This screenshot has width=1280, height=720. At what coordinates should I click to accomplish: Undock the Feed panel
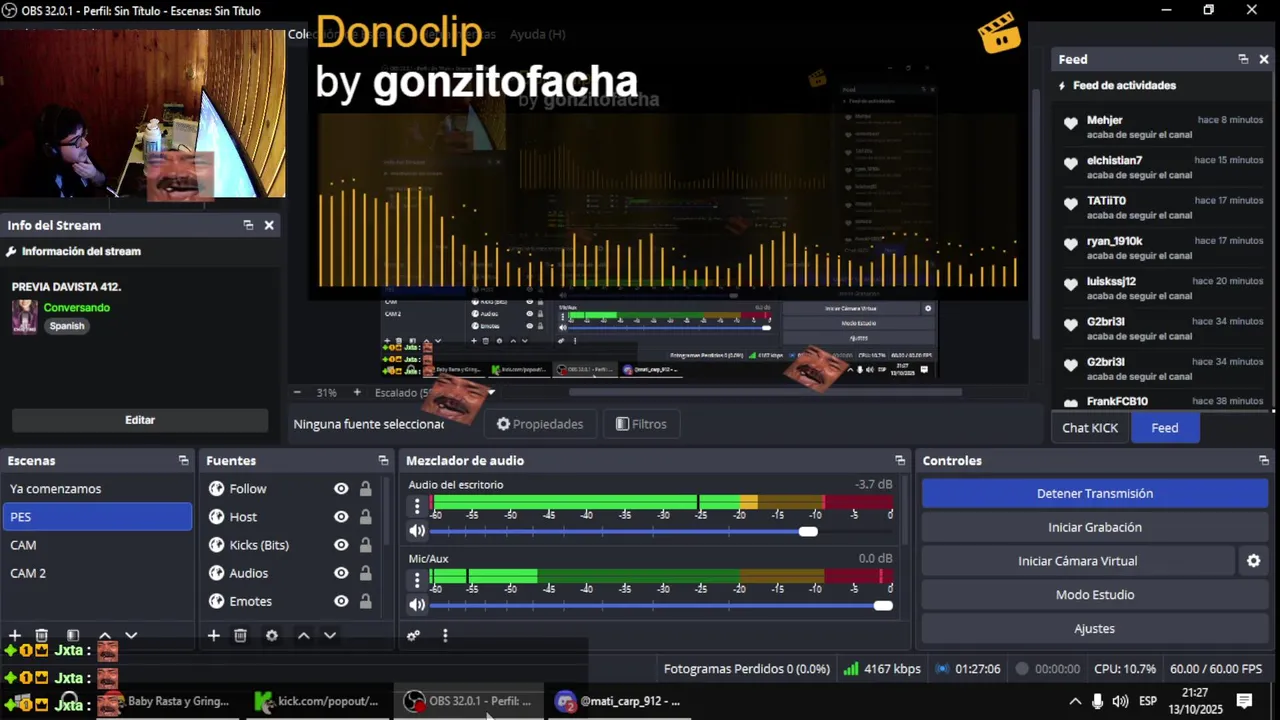click(x=1243, y=59)
